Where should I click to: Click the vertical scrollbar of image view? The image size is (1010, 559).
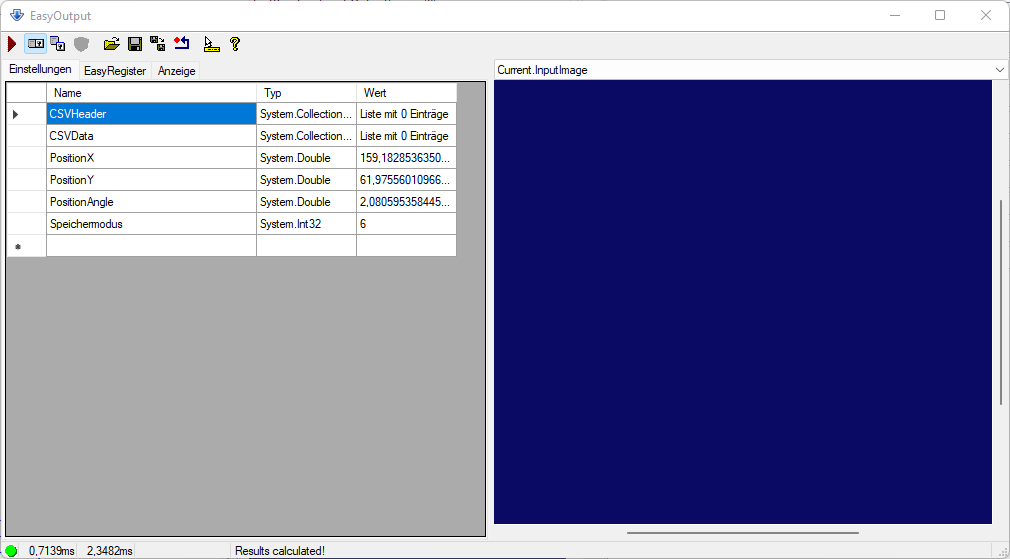pyautogui.click(x=1001, y=302)
